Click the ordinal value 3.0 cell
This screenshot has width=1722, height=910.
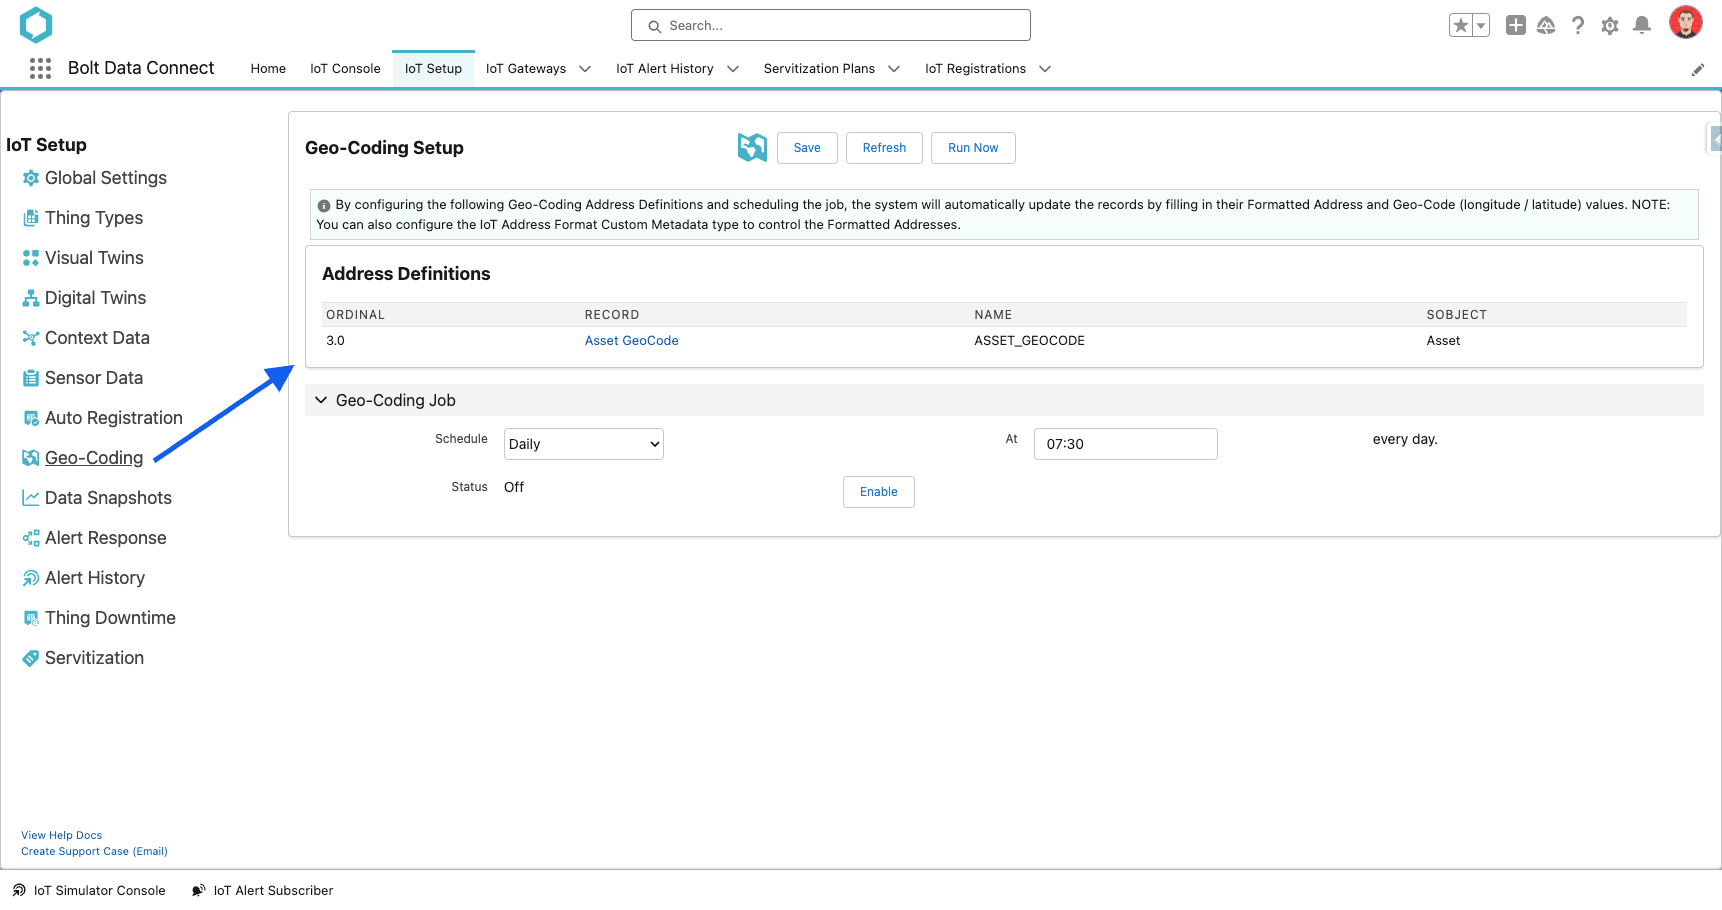(x=335, y=341)
